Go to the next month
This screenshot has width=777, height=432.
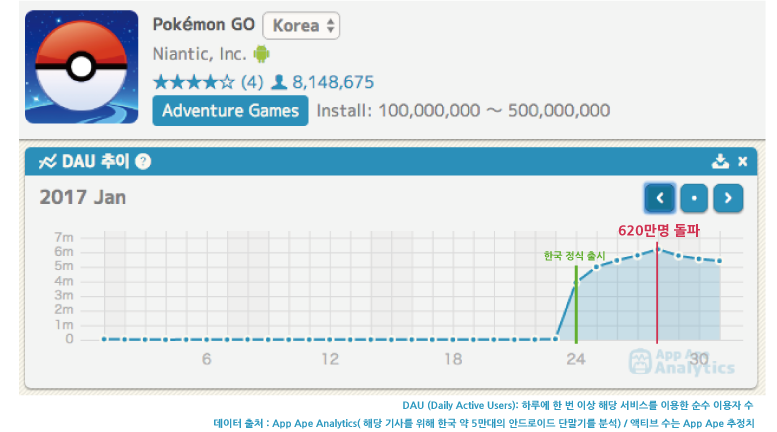(728, 198)
